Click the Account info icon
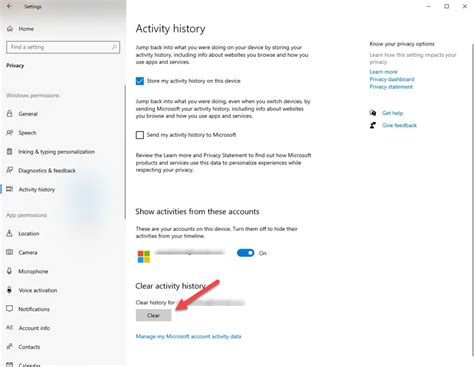The height and width of the screenshot is (367, 474). point(10,328)
